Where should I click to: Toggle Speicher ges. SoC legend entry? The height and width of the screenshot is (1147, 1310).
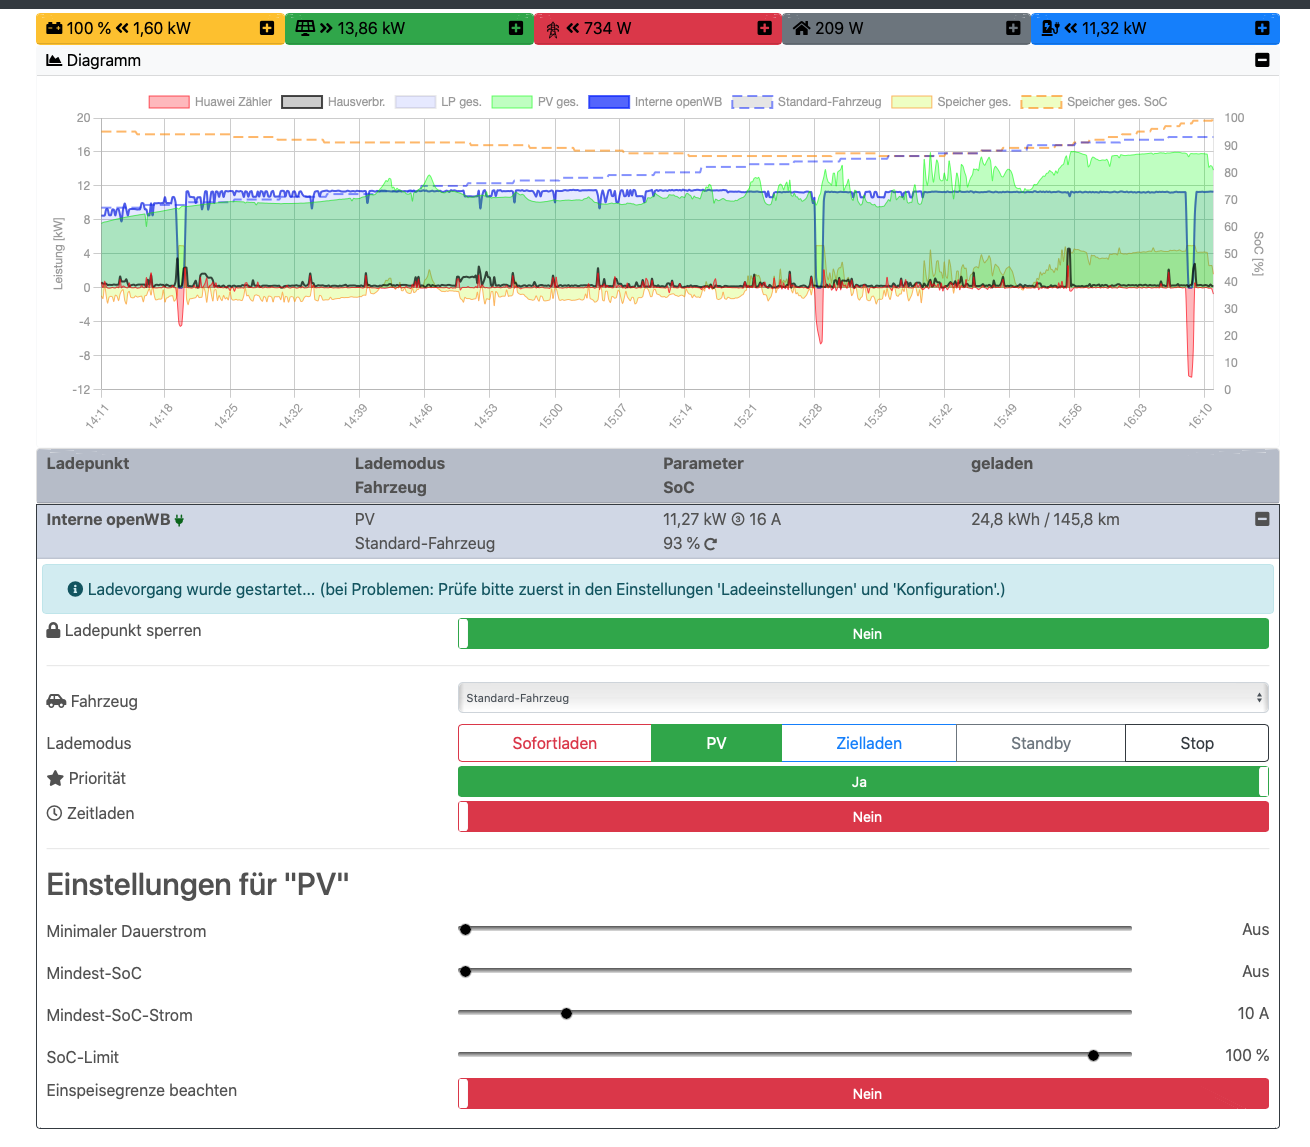(1094, 102)
